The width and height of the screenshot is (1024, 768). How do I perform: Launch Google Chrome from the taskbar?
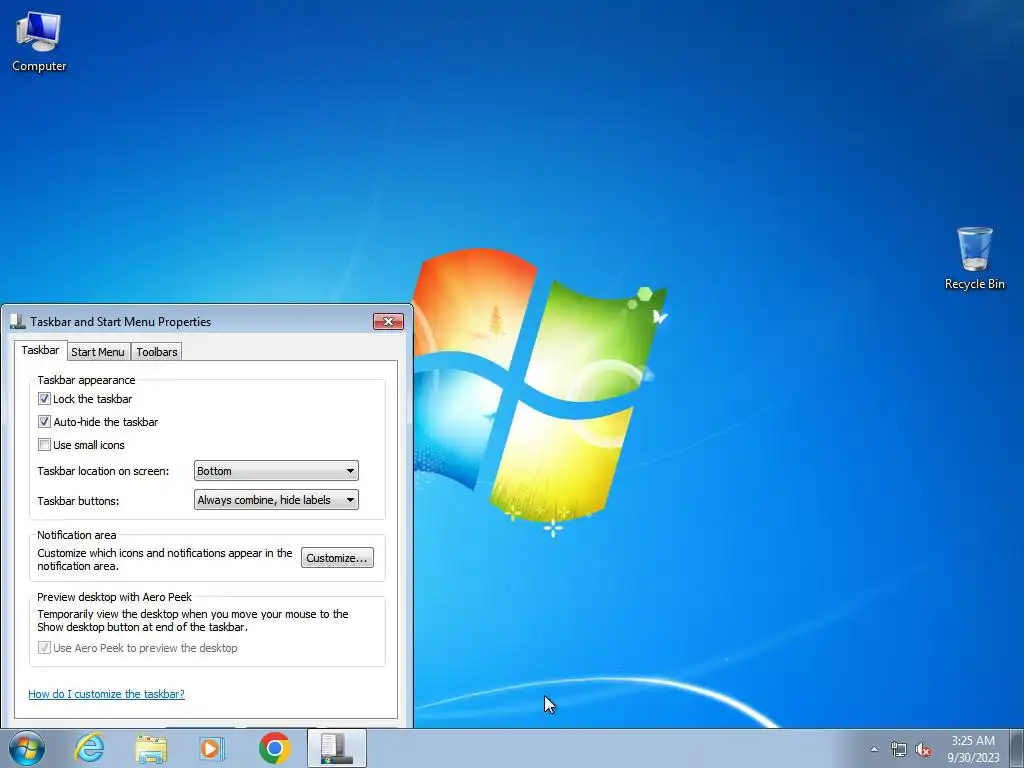[x=274, y=748]
